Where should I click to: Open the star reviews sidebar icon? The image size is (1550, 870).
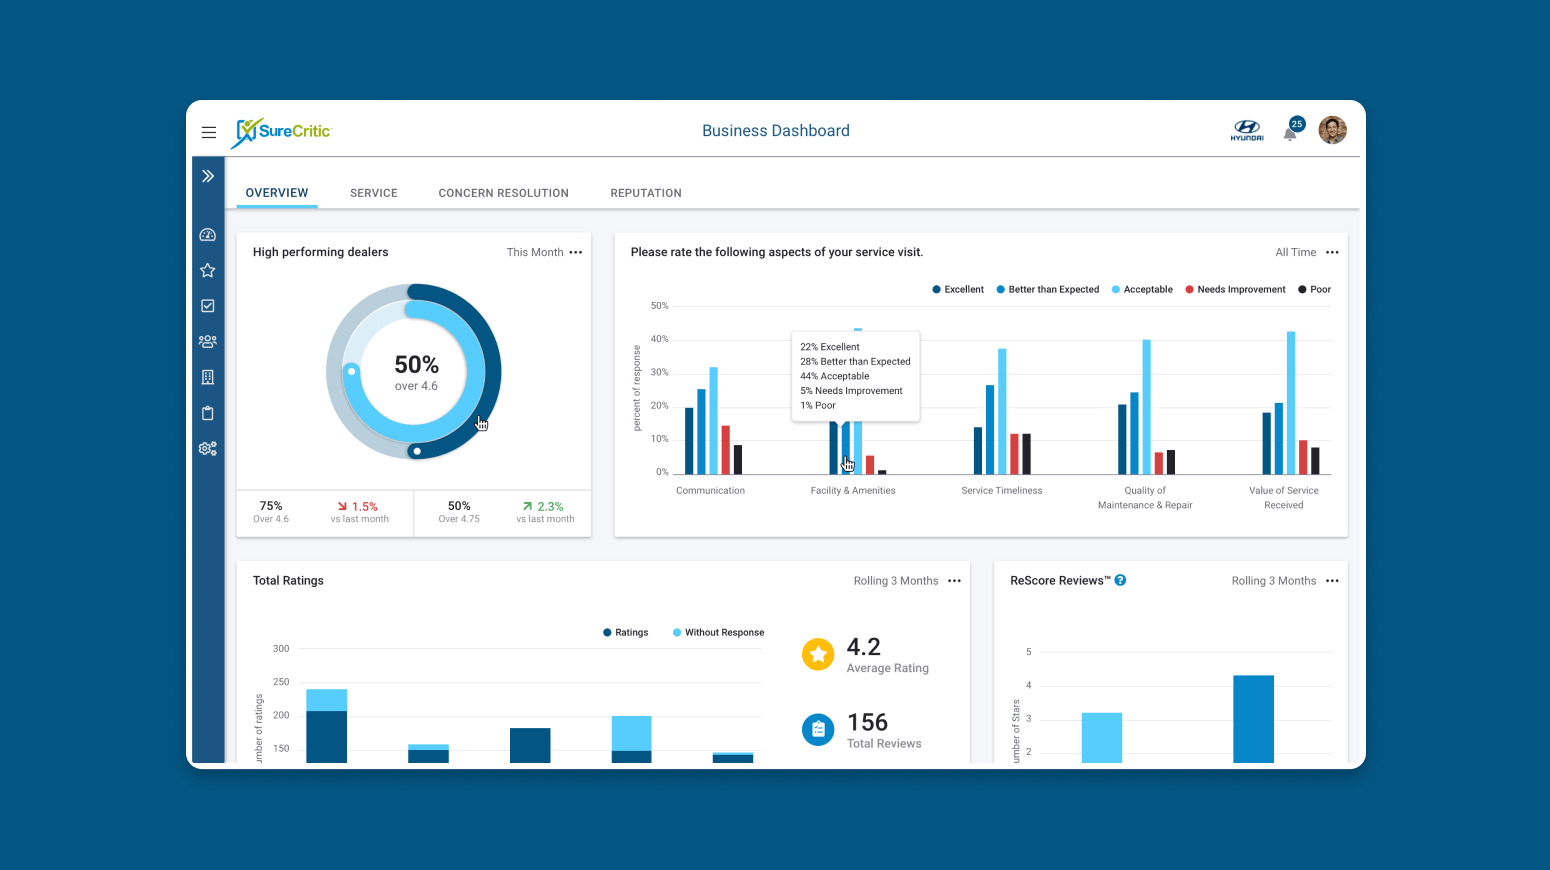coord(208,270)
